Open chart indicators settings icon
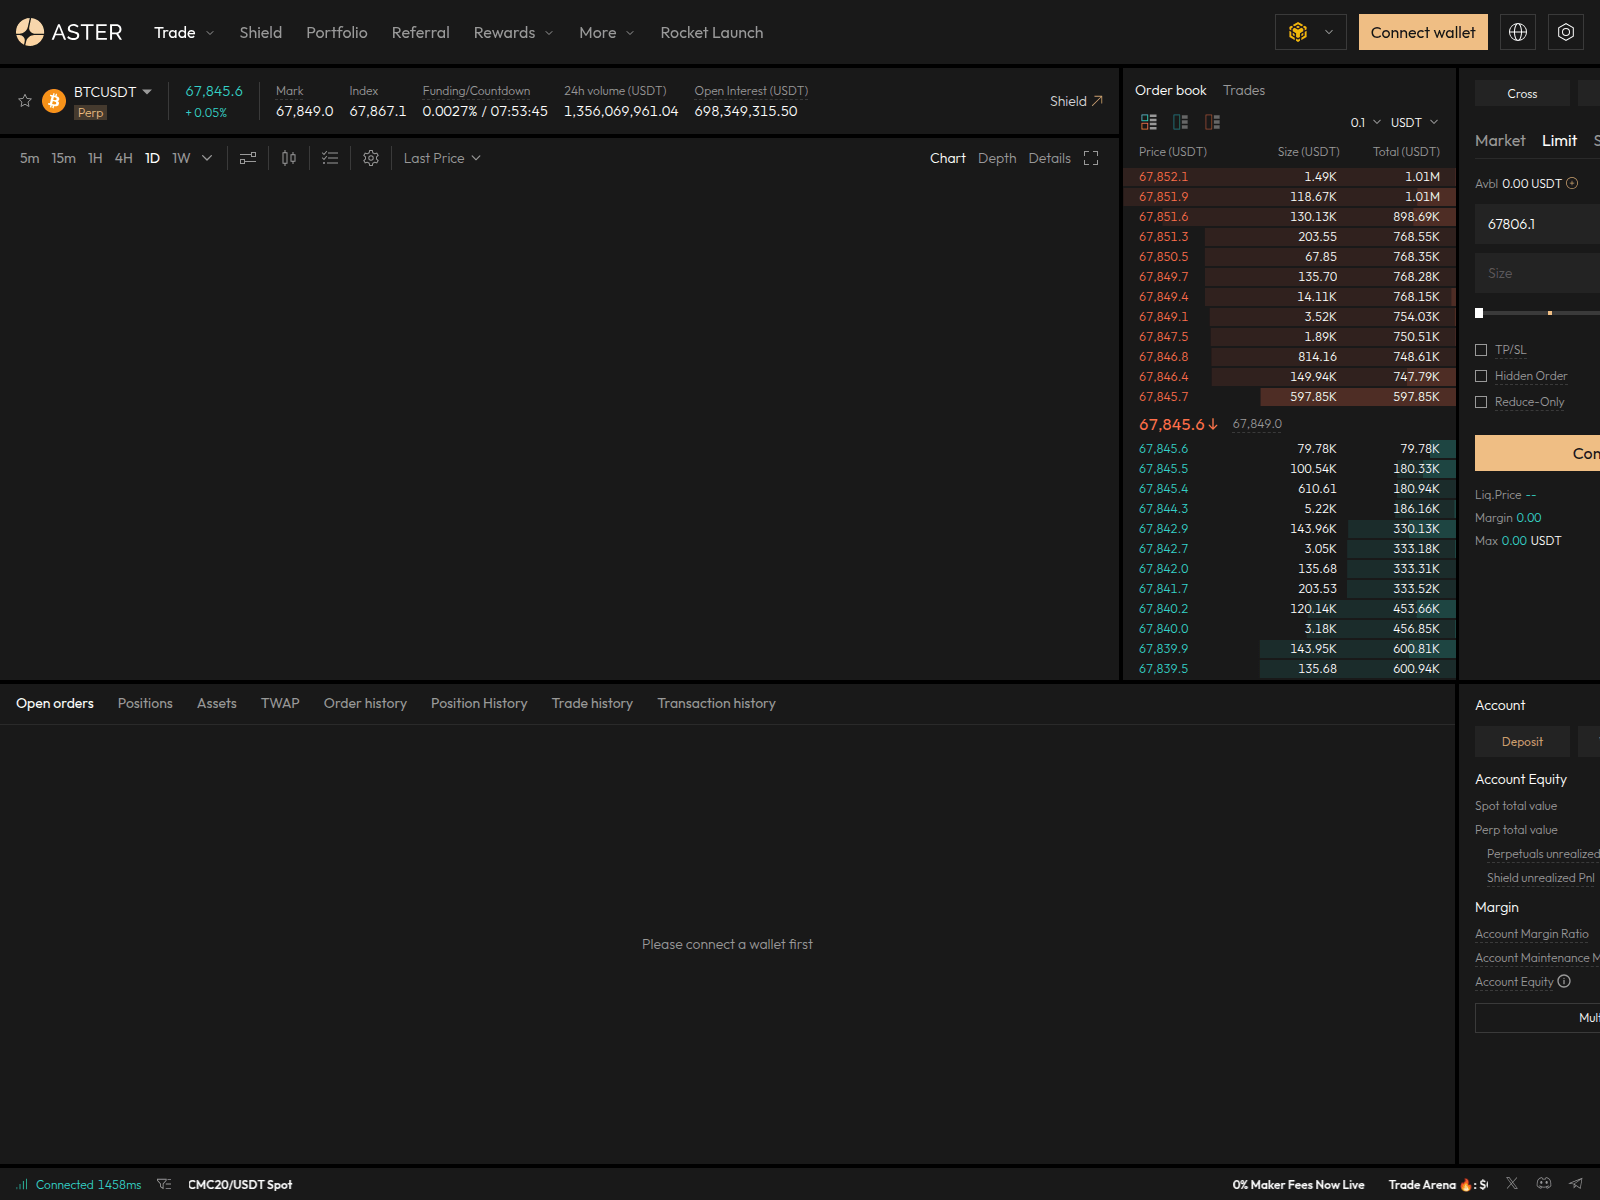 coord(248,158)
